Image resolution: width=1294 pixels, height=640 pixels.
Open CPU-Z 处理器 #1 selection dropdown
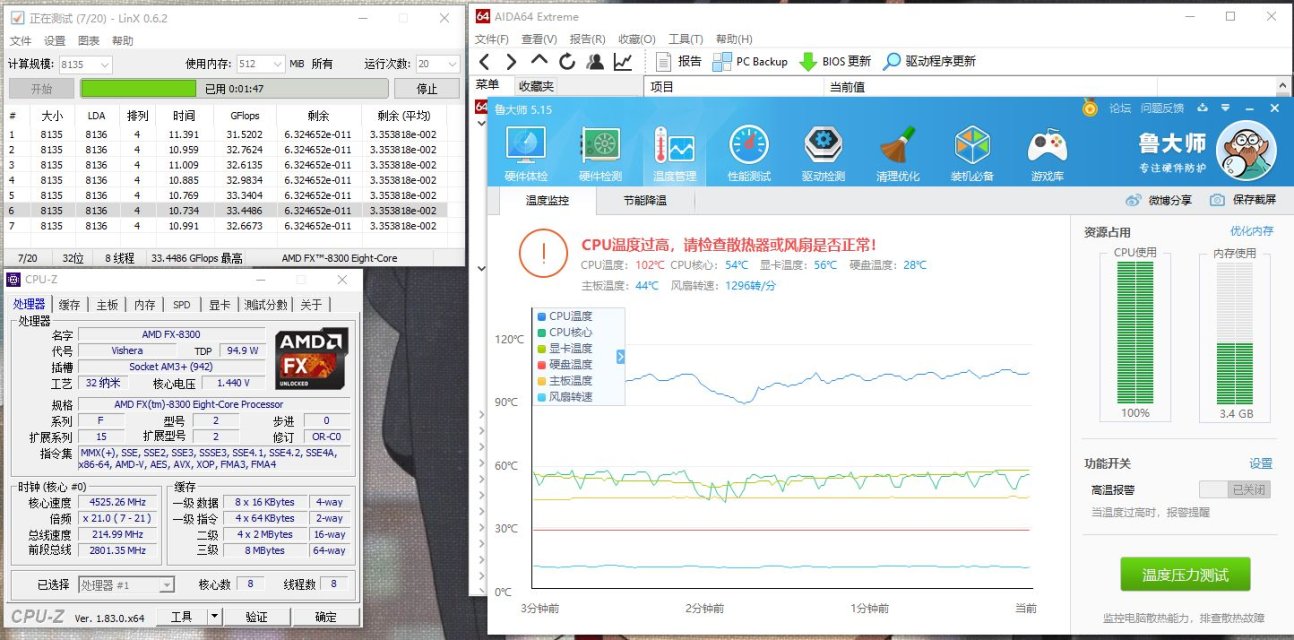(x=126, y=584)
